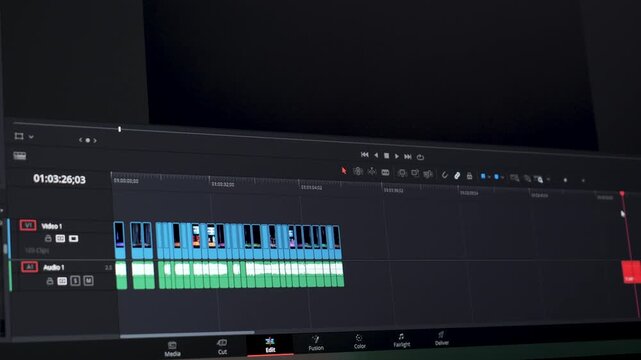Jump to last frame transport button
This screenshot has width=641, height=360.
(x=408, y=157)
